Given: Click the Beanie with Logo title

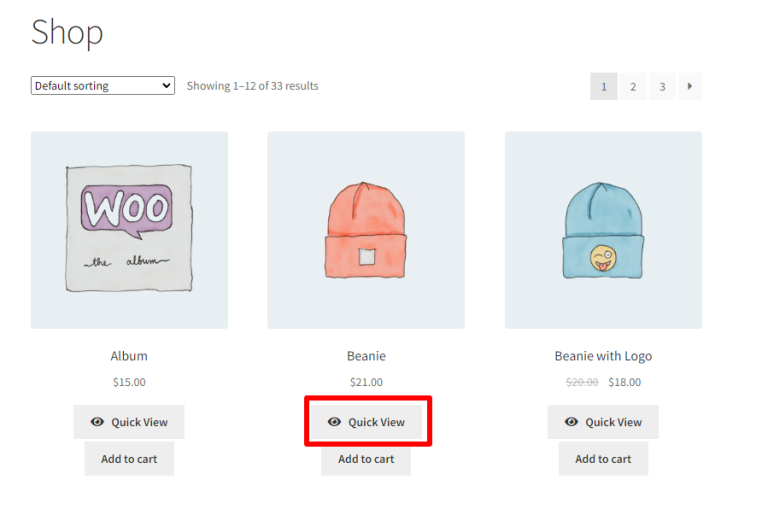Looking at the screenshot, I should pyautogui.click(x=603, y=356).
